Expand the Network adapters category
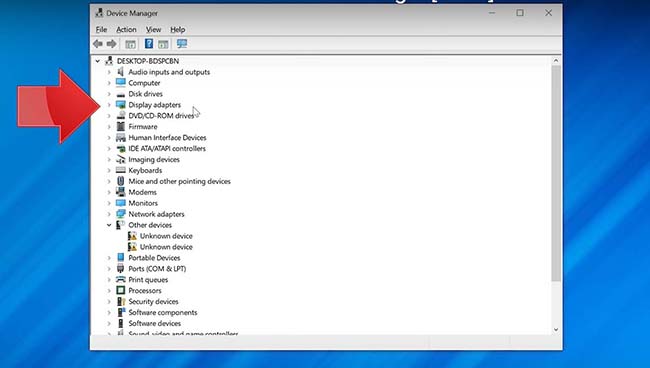Image resolution: width=650 pixels, height=368 pixels. point(109,214)
